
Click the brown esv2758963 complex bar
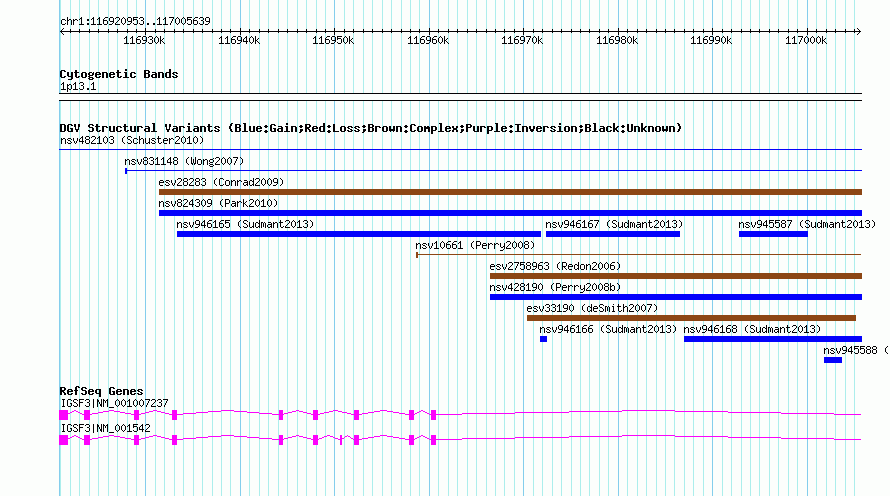coord(676,276)
